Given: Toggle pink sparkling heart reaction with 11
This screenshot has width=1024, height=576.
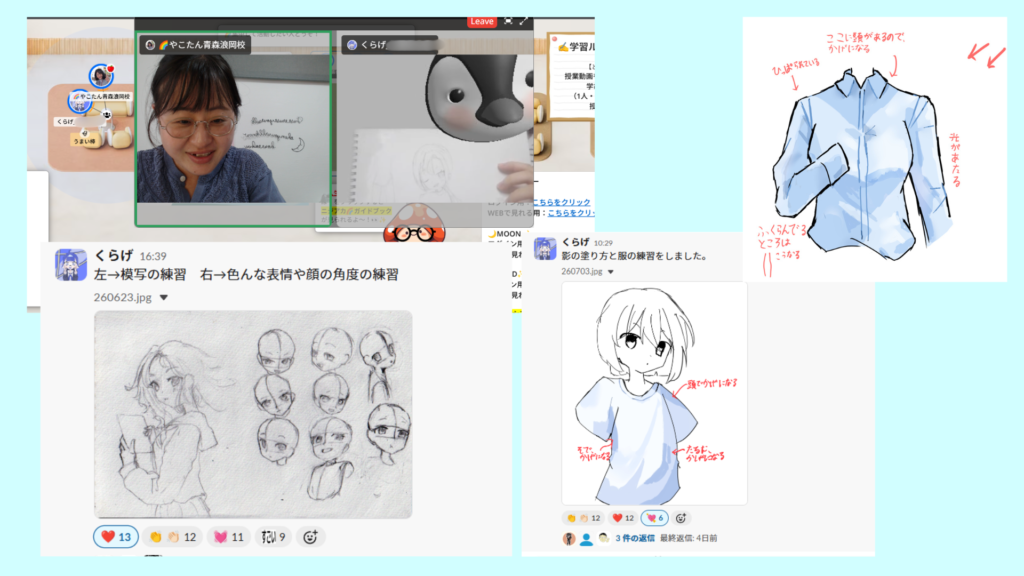Looking at the screenshot, I should (229, 537).
